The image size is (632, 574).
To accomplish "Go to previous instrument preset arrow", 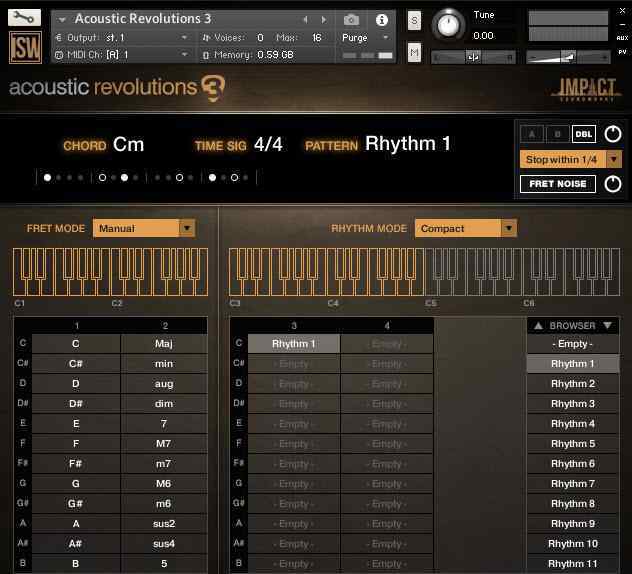I will click(x=305, y=19).
